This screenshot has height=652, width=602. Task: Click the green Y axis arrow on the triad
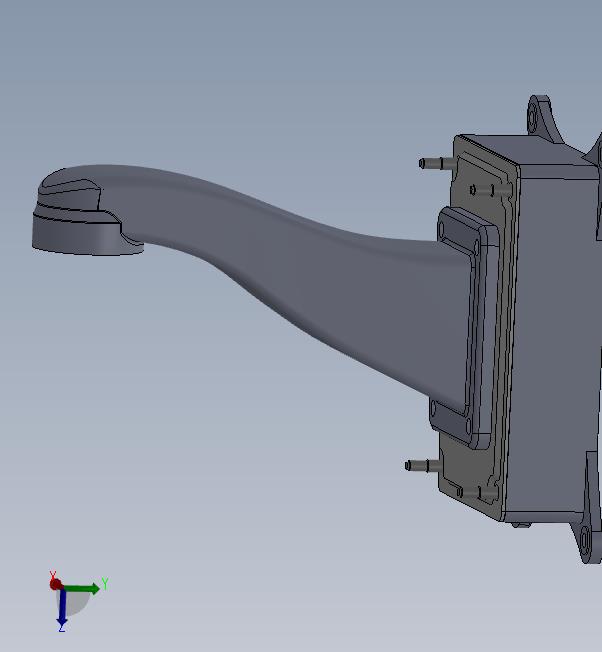click(83, 588)
